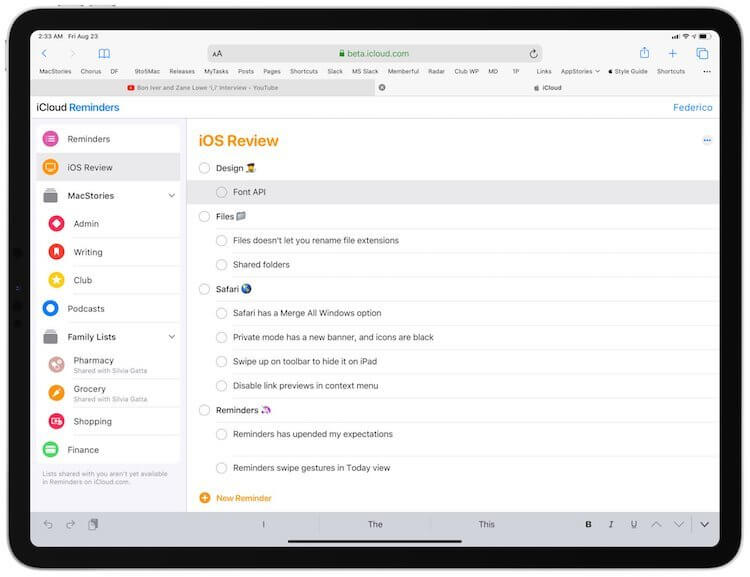This screenshot has width=750, height=577.
Task: Redo with keyboard bar redo arrow
Action: pos(70,524)
